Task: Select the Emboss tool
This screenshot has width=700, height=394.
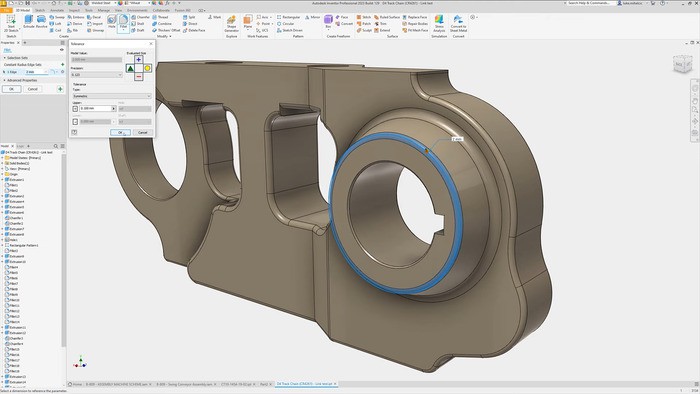Action: pyautogui.click(x=75, y=17)
